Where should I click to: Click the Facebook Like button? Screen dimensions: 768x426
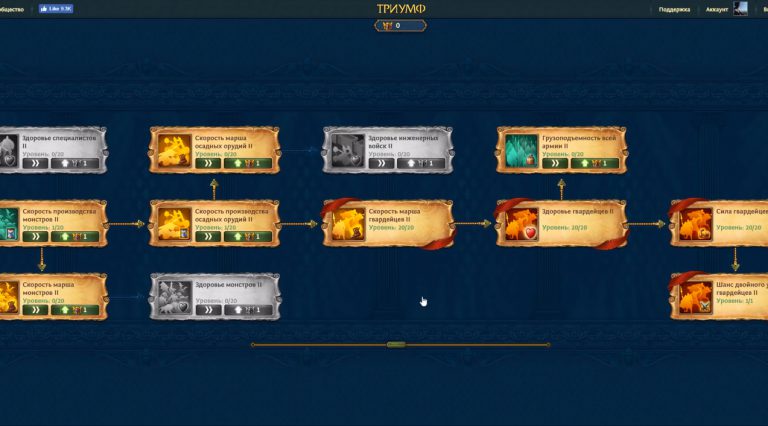click(56, 9)
